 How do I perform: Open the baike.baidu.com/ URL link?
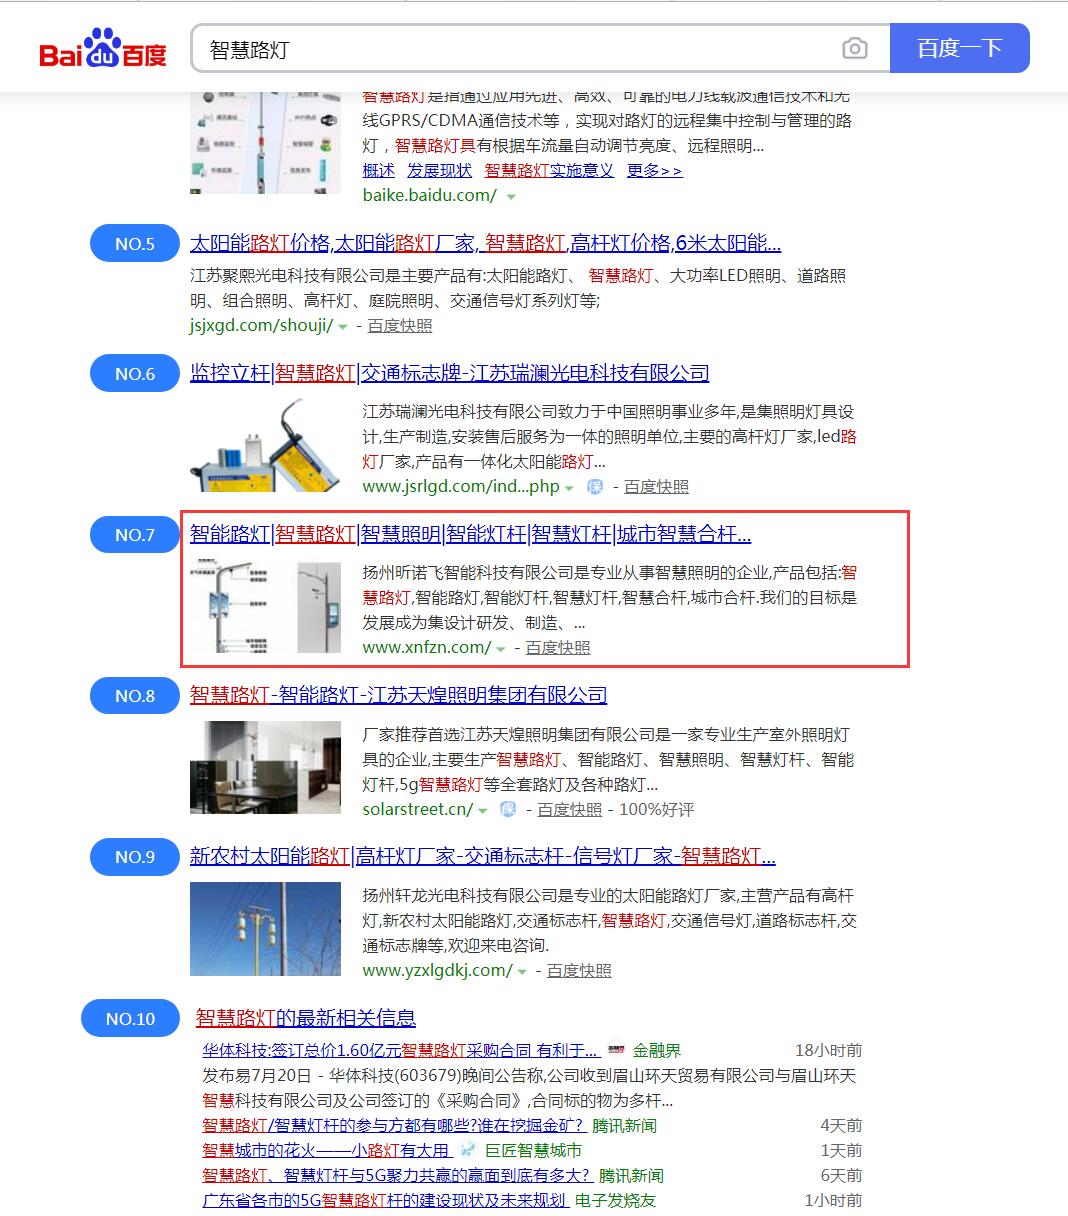430,195
